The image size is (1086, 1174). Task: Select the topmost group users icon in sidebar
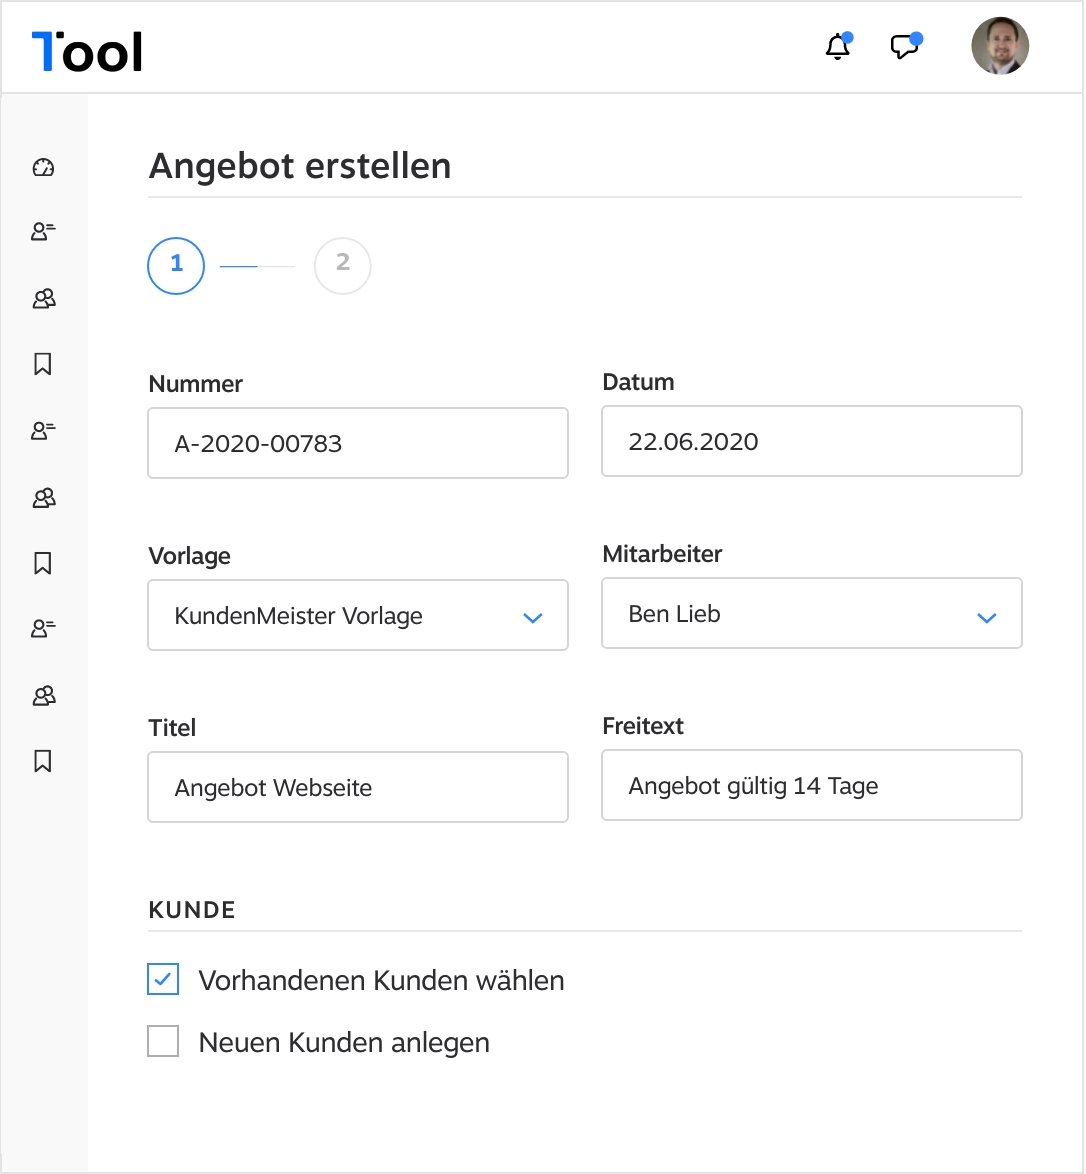click(x=43, y=298)
